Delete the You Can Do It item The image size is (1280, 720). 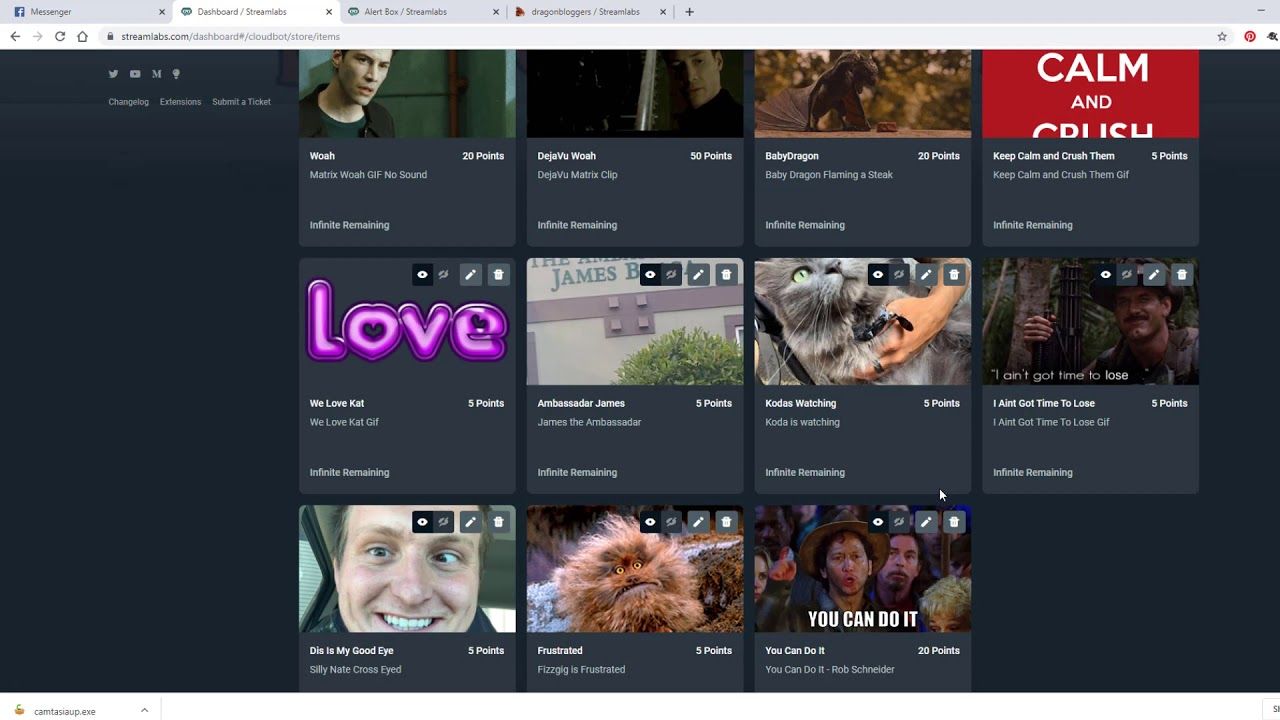(x=954, y=521)
